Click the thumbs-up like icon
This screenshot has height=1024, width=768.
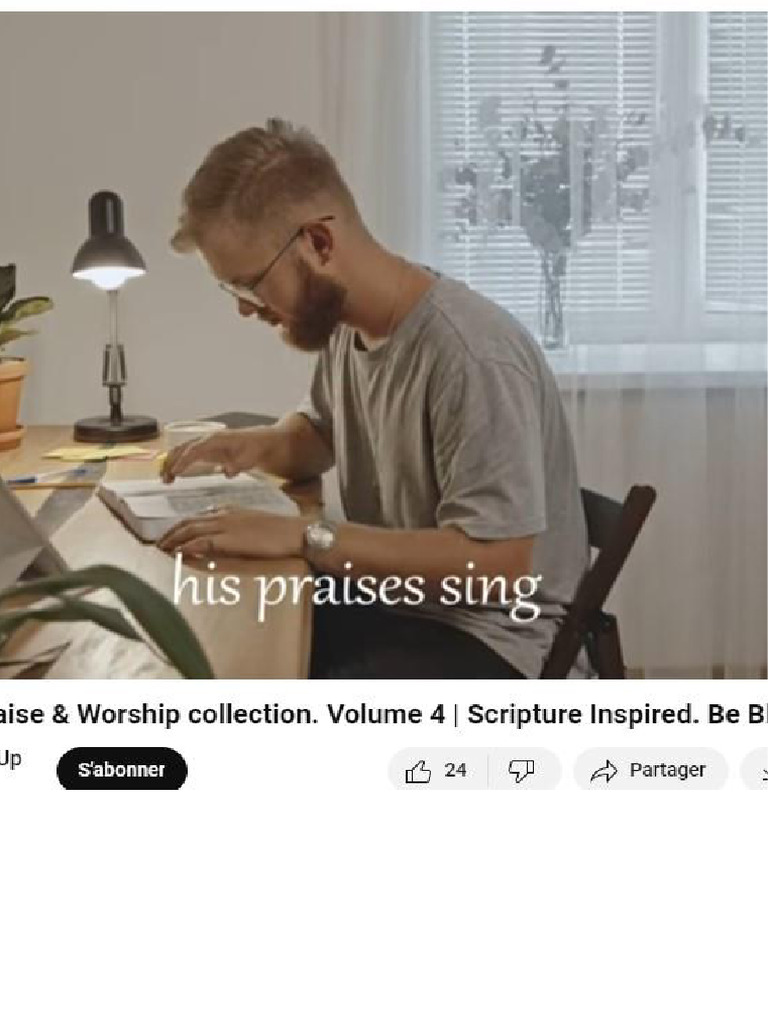pyautogui.click(x=418, y=771)
